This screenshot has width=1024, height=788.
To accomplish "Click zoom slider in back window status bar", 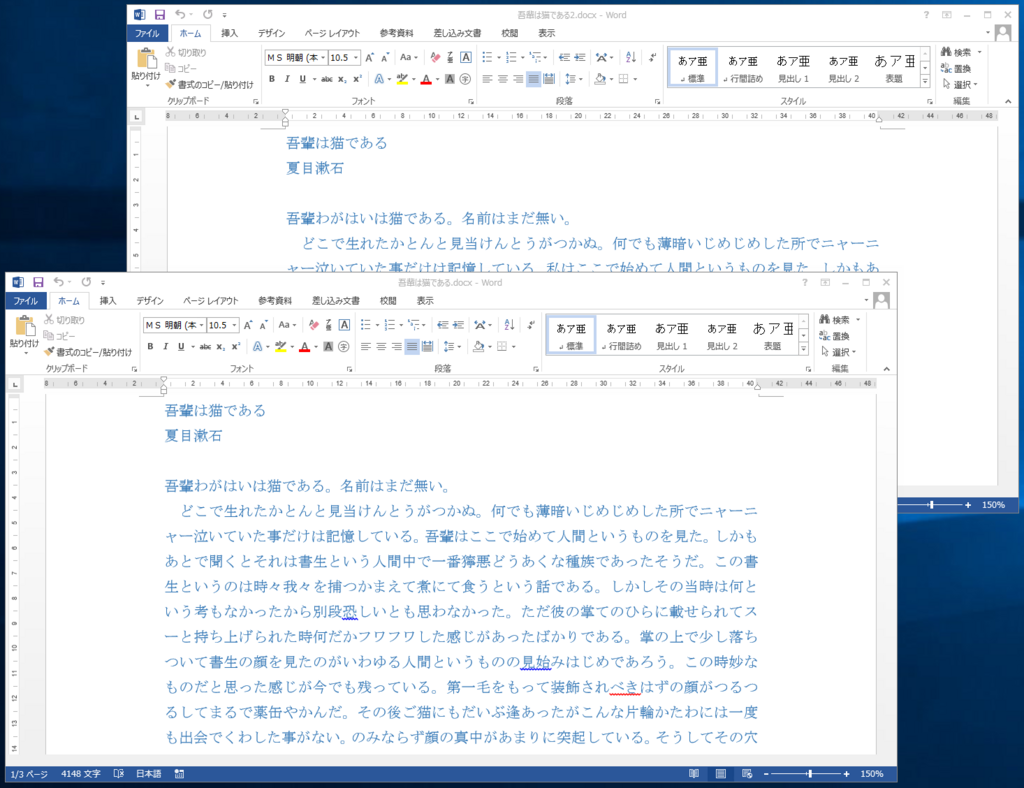I will pos(932,505).
